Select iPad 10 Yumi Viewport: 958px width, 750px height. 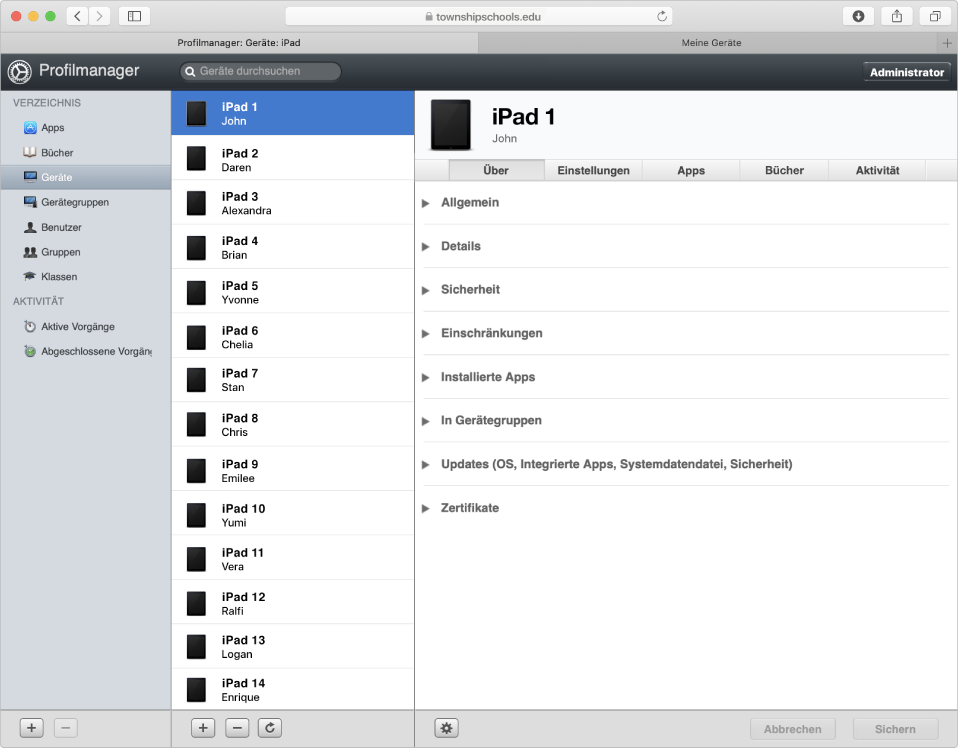pos(293,514)
